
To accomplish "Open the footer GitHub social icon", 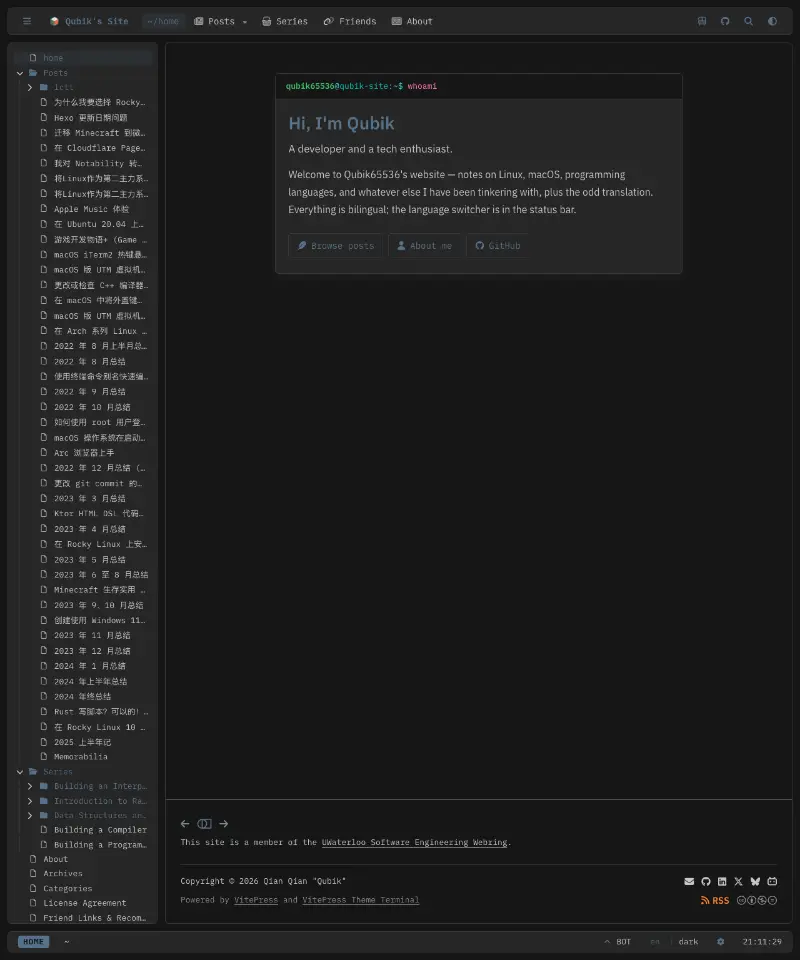I will 706,882.
